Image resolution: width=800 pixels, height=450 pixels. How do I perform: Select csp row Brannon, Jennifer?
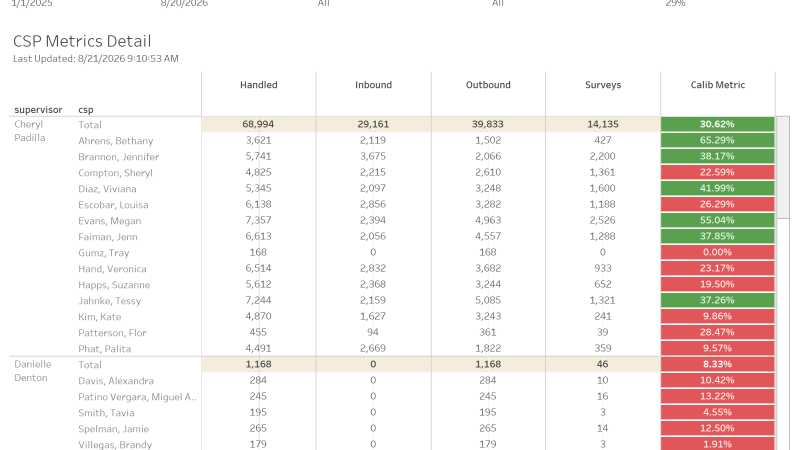click(118, 157)
